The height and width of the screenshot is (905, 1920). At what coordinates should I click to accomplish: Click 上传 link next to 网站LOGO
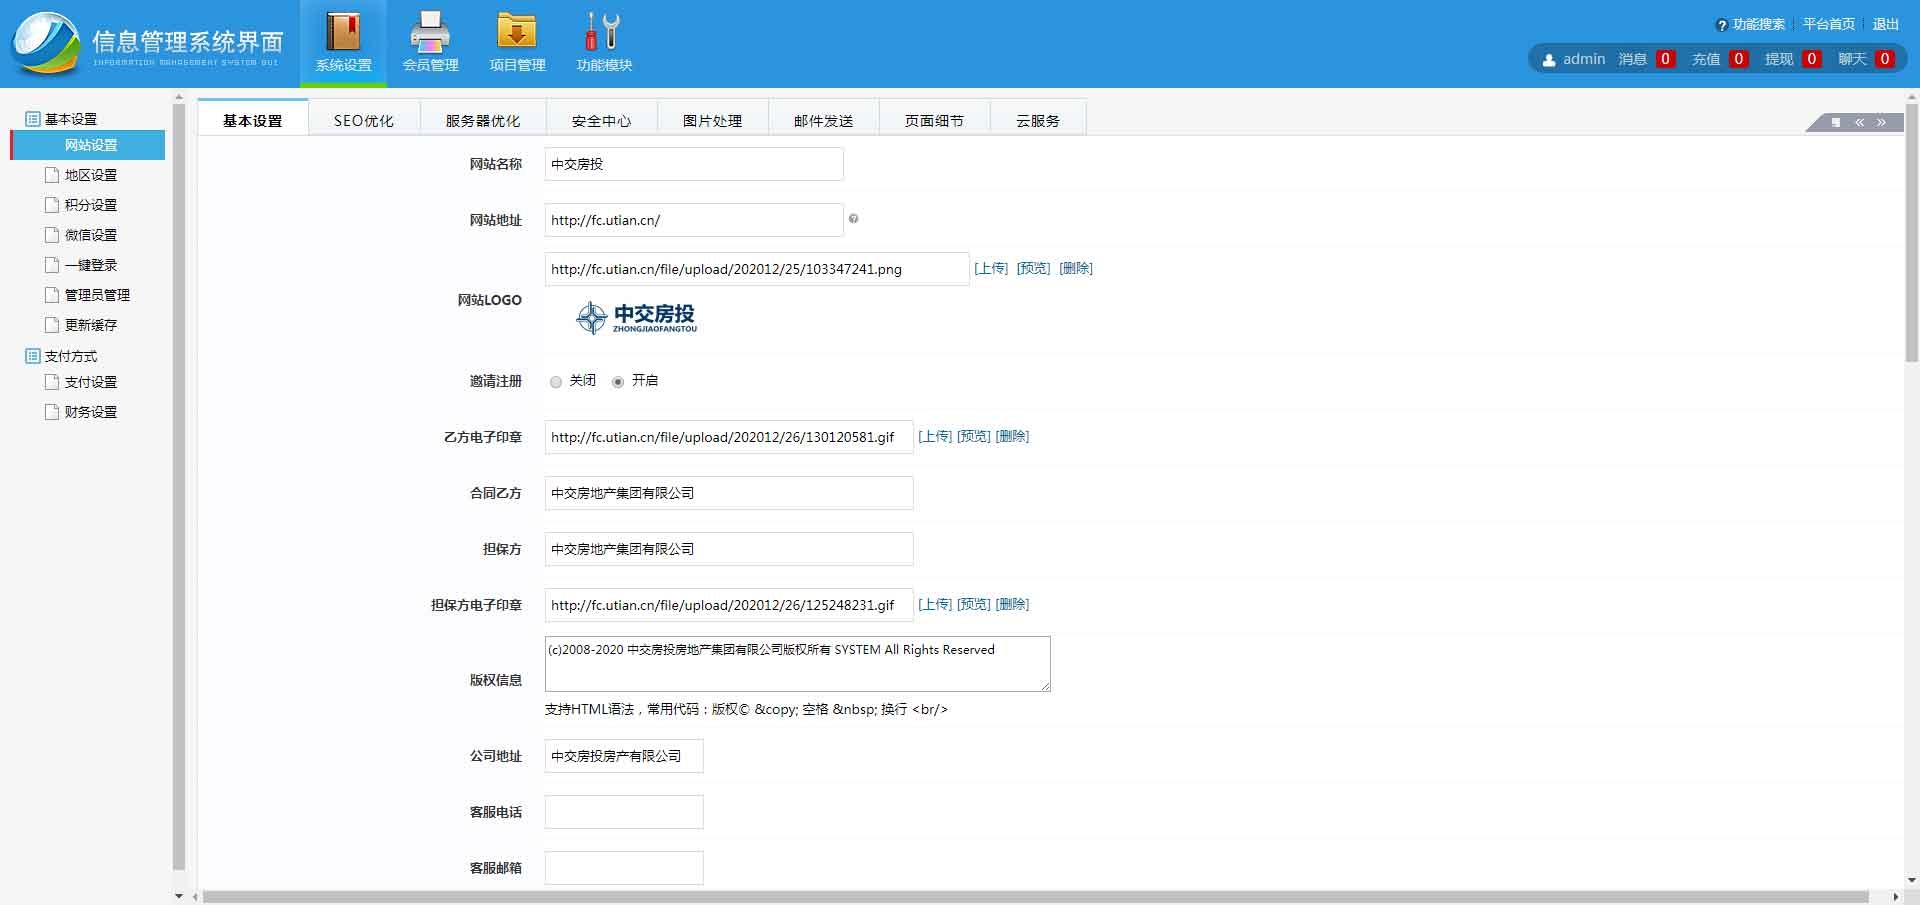(990, 268)
